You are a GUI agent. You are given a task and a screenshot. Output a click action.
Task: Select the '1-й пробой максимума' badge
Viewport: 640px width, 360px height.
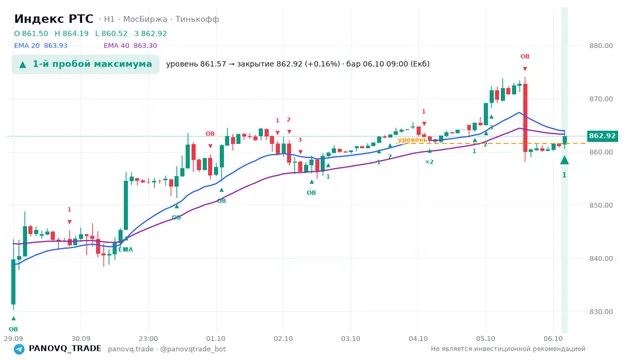[x=85, y=64]
